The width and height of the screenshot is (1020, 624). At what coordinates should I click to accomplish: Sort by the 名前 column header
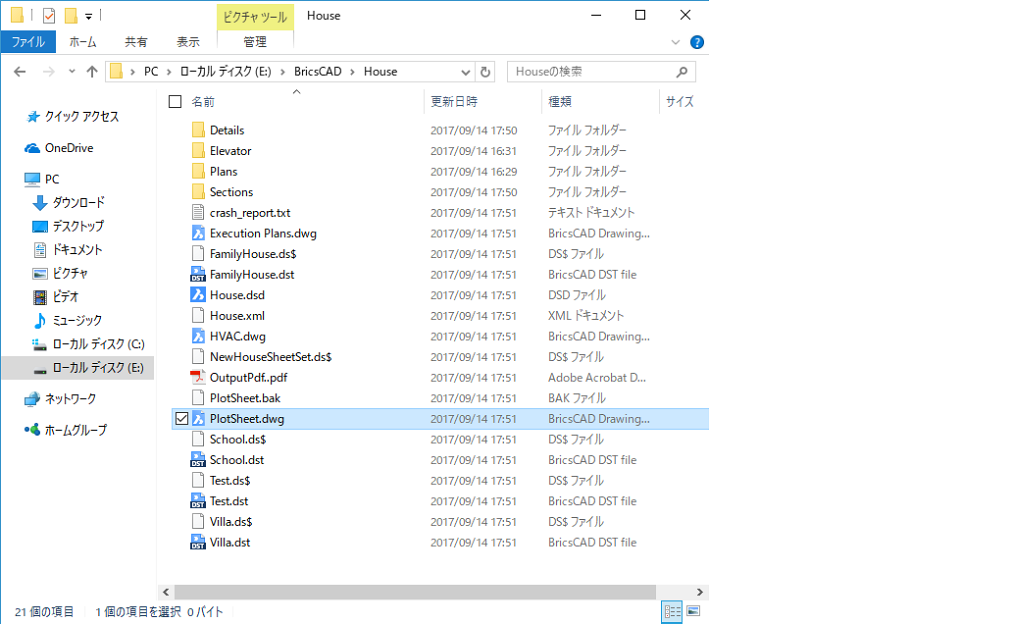(x=203, y=102)
